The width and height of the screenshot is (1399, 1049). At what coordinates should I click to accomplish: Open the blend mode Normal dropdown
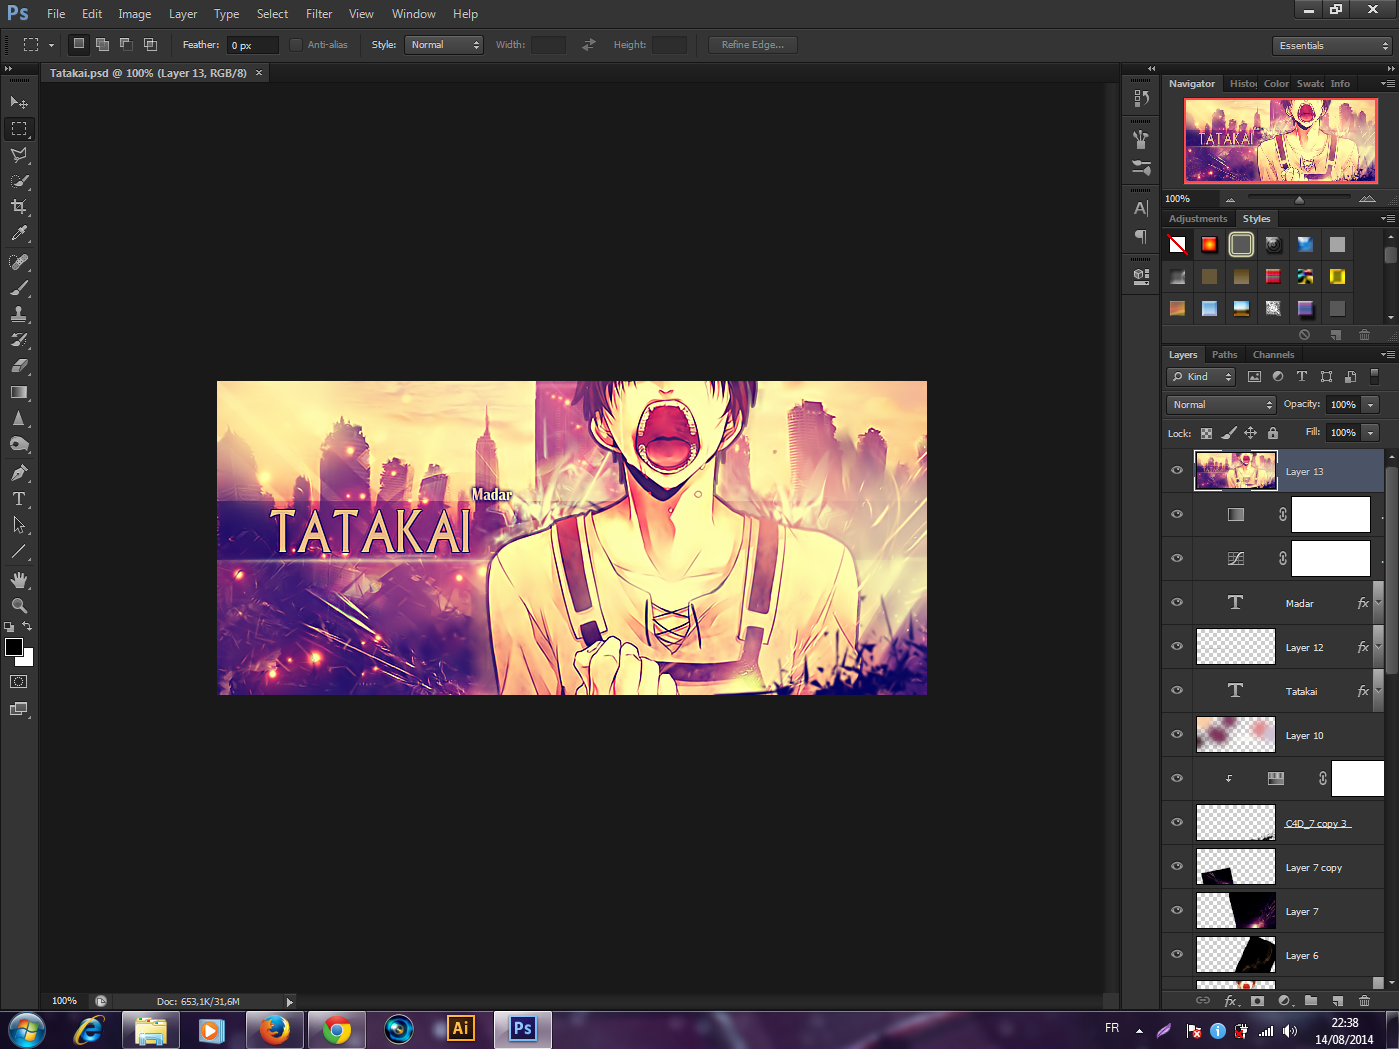1221,405
